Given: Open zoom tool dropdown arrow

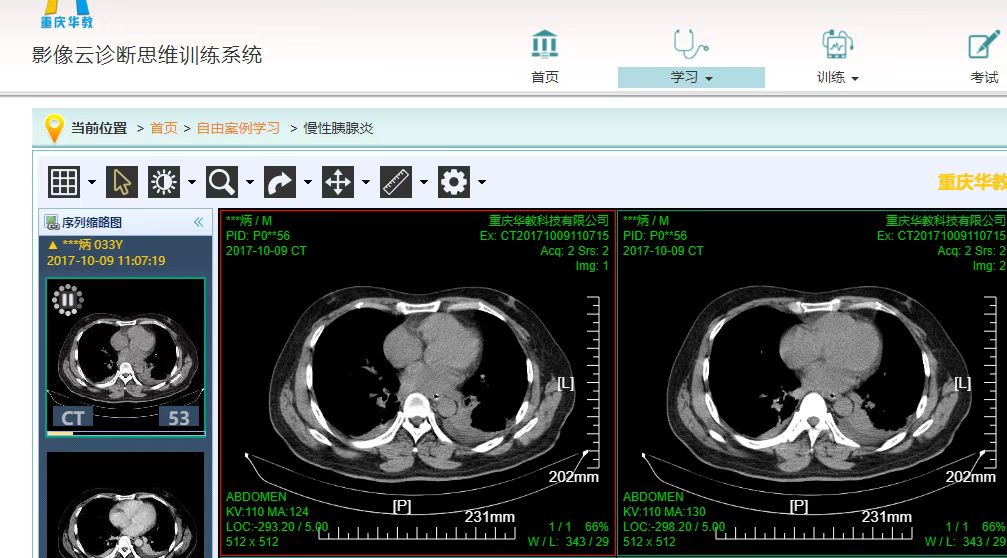Looking at the screenshot, I should [250, 182].
